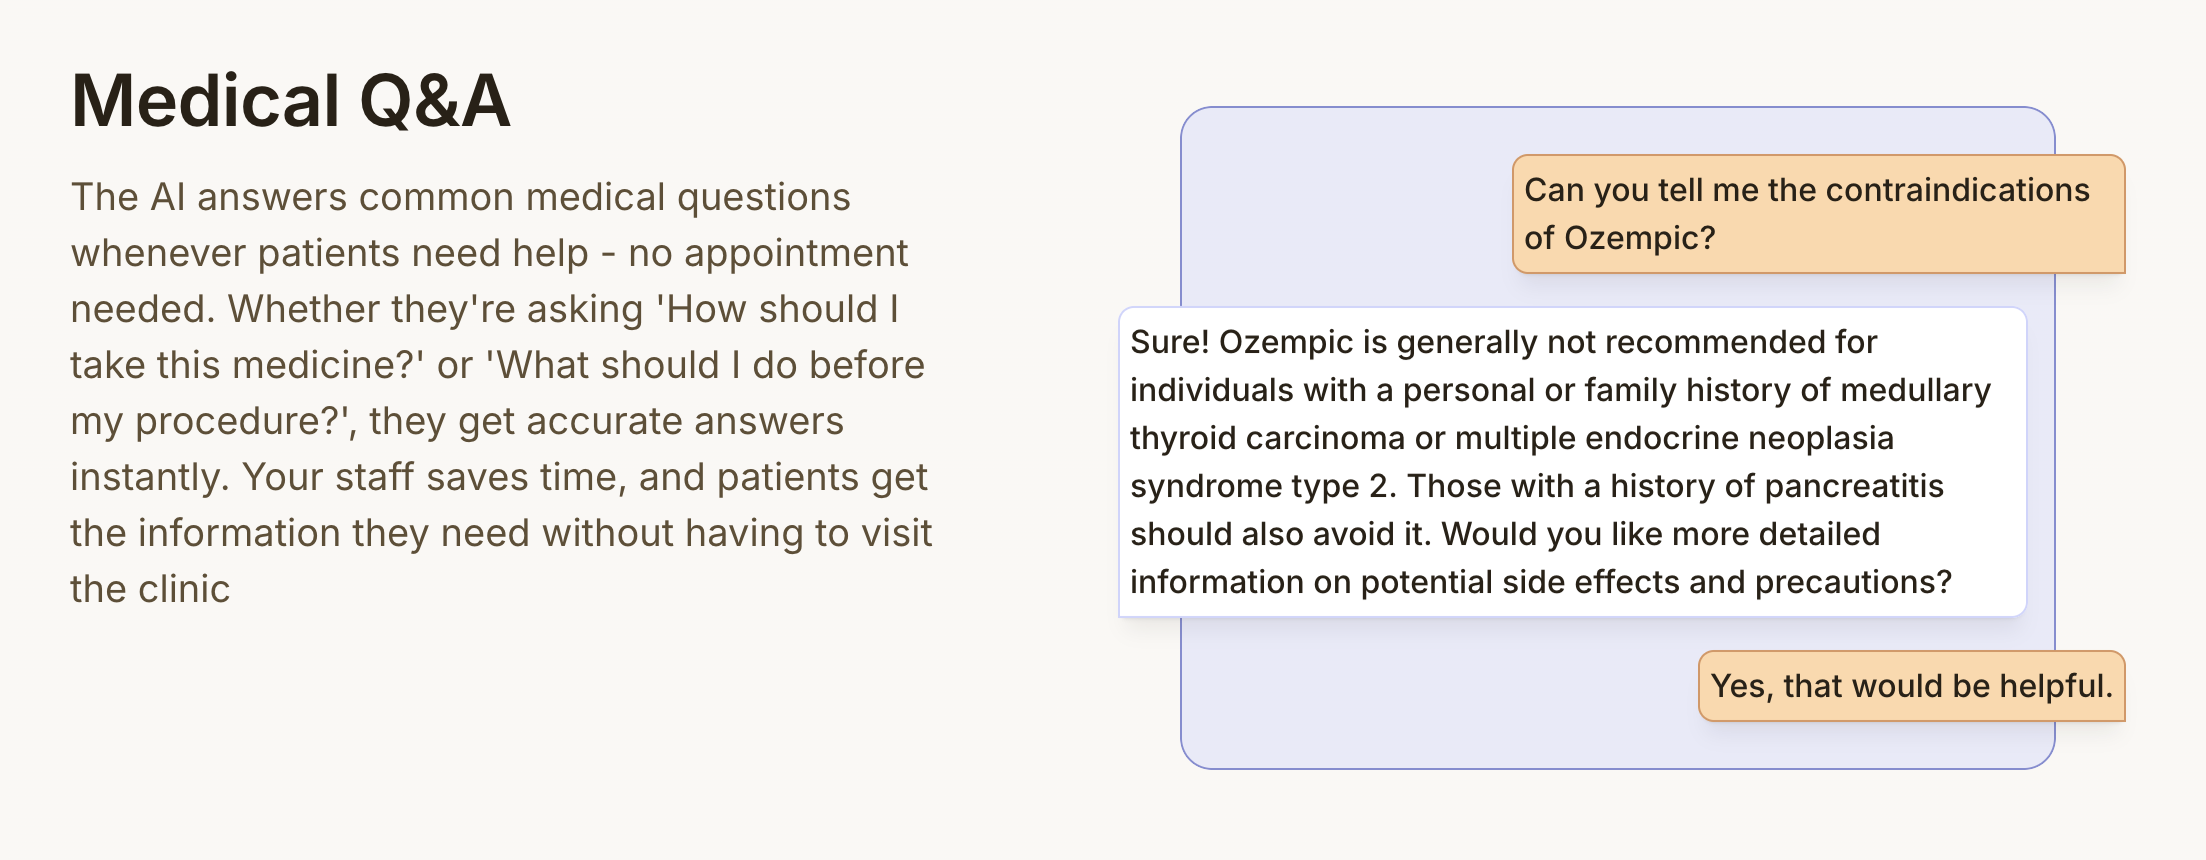Click 'The AI answers common medical questions' line
Image resolution: width=2206 pixels, height=860 pixels.
(460, 197)
